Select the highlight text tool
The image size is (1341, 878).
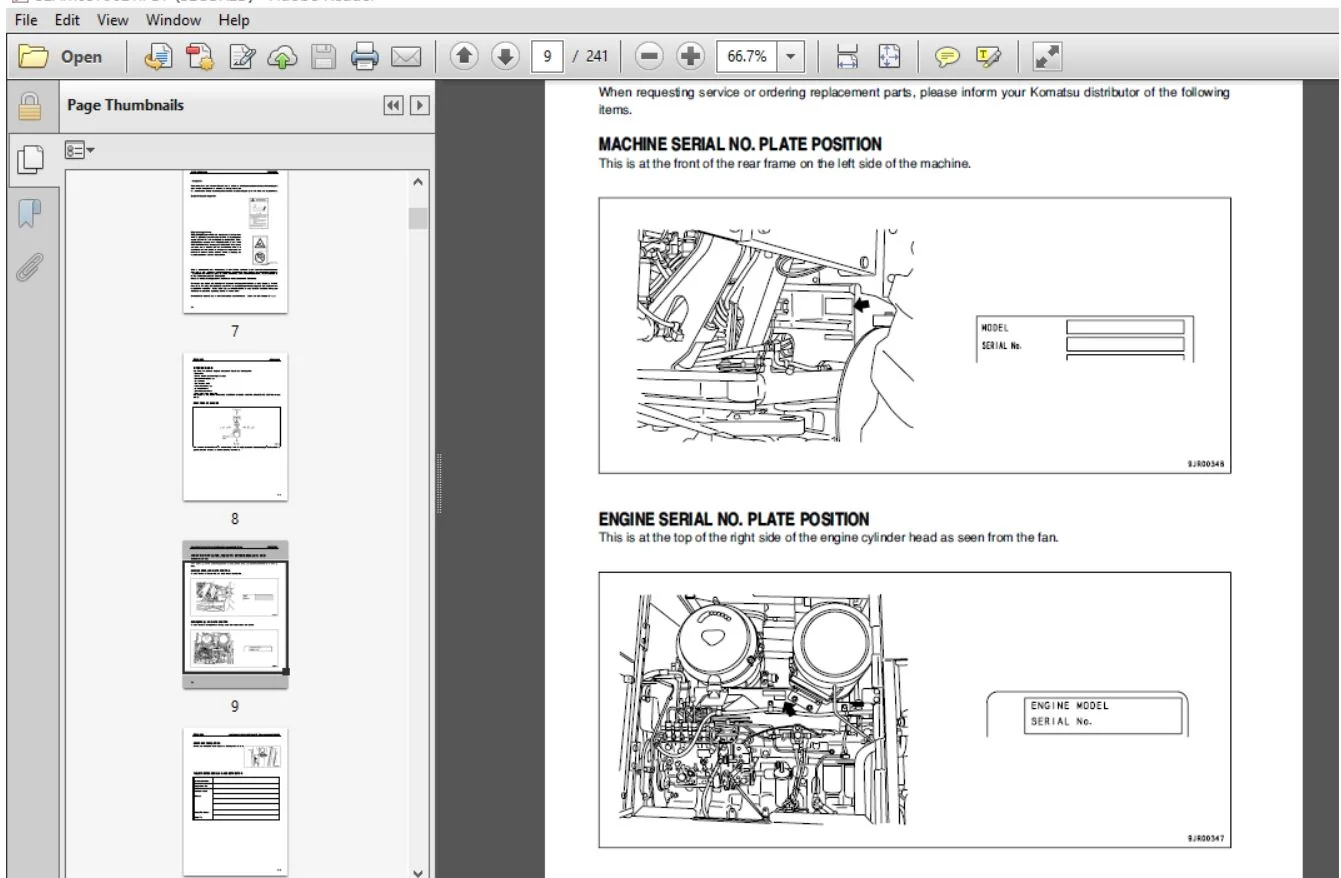point(987,57)
